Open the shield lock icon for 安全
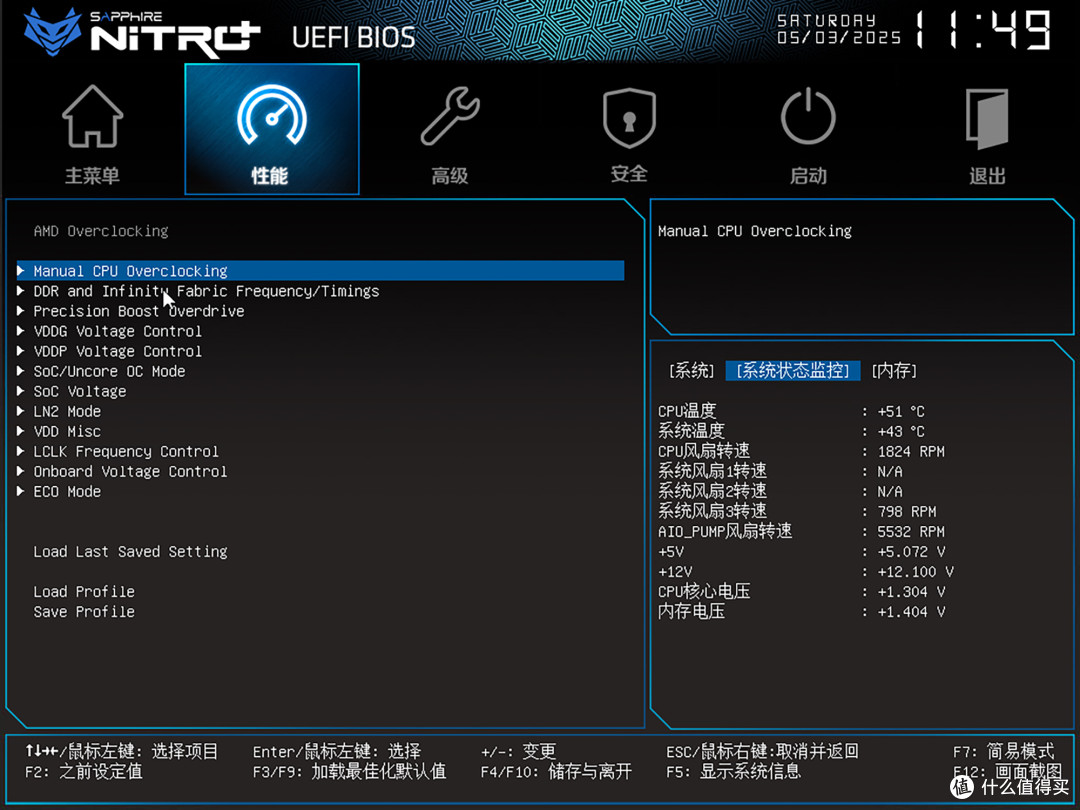 pyautogui.click(x=629, y=117)
